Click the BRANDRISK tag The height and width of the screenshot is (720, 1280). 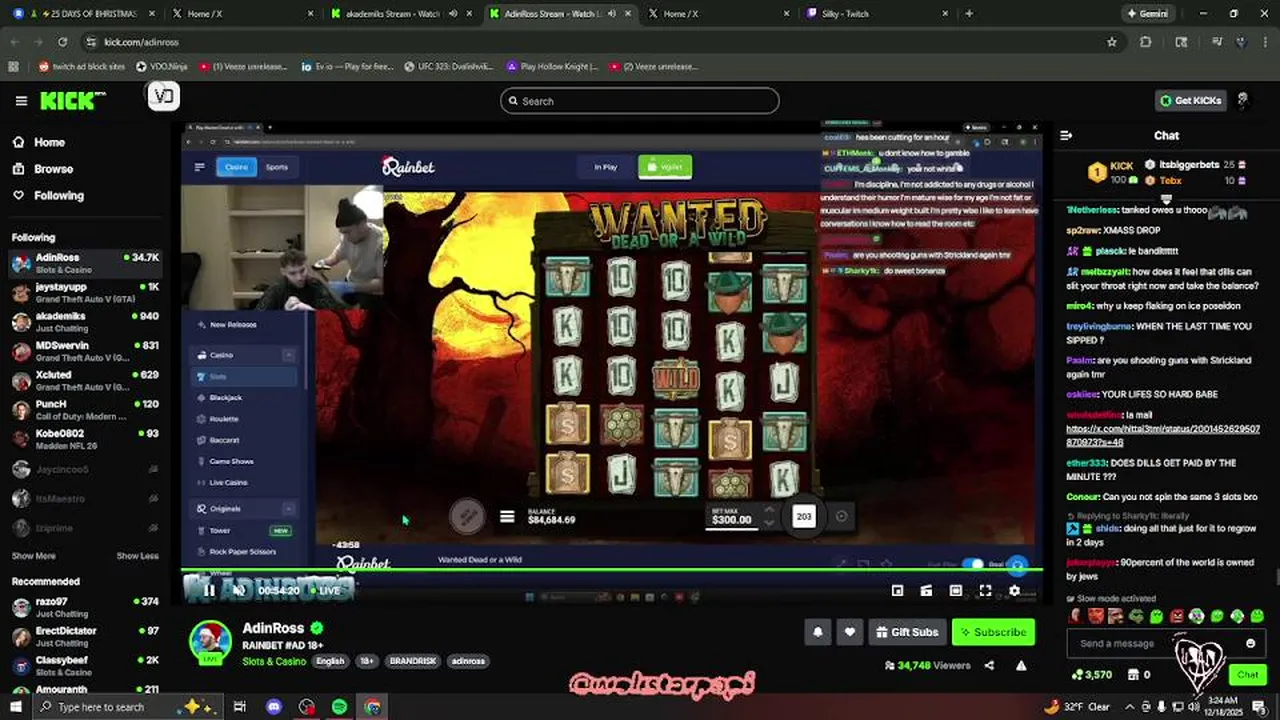pyautogui.click(x=412, y=661)
